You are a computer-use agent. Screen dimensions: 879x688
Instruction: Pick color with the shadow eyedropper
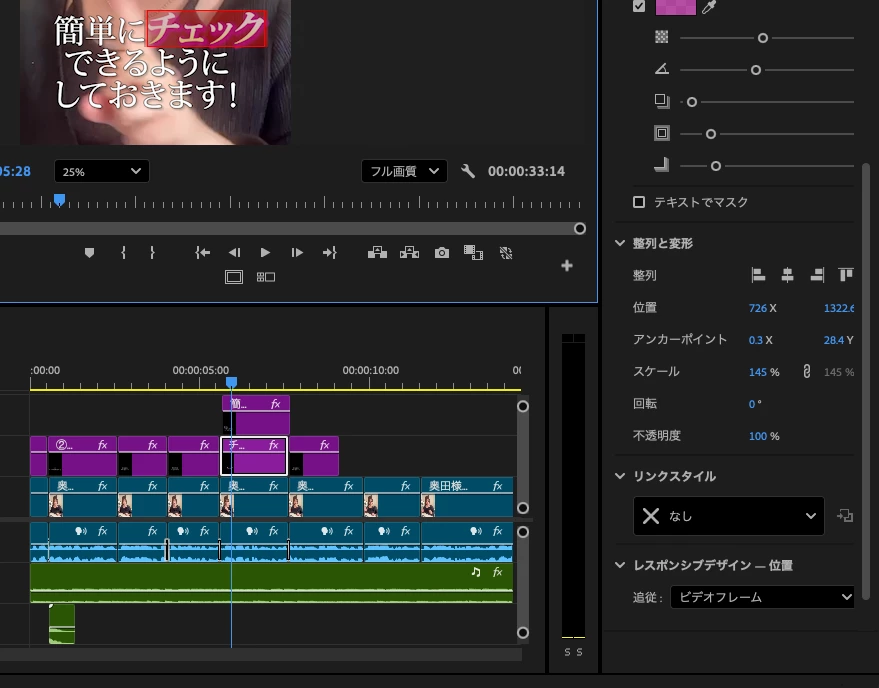tap(709, 7)
